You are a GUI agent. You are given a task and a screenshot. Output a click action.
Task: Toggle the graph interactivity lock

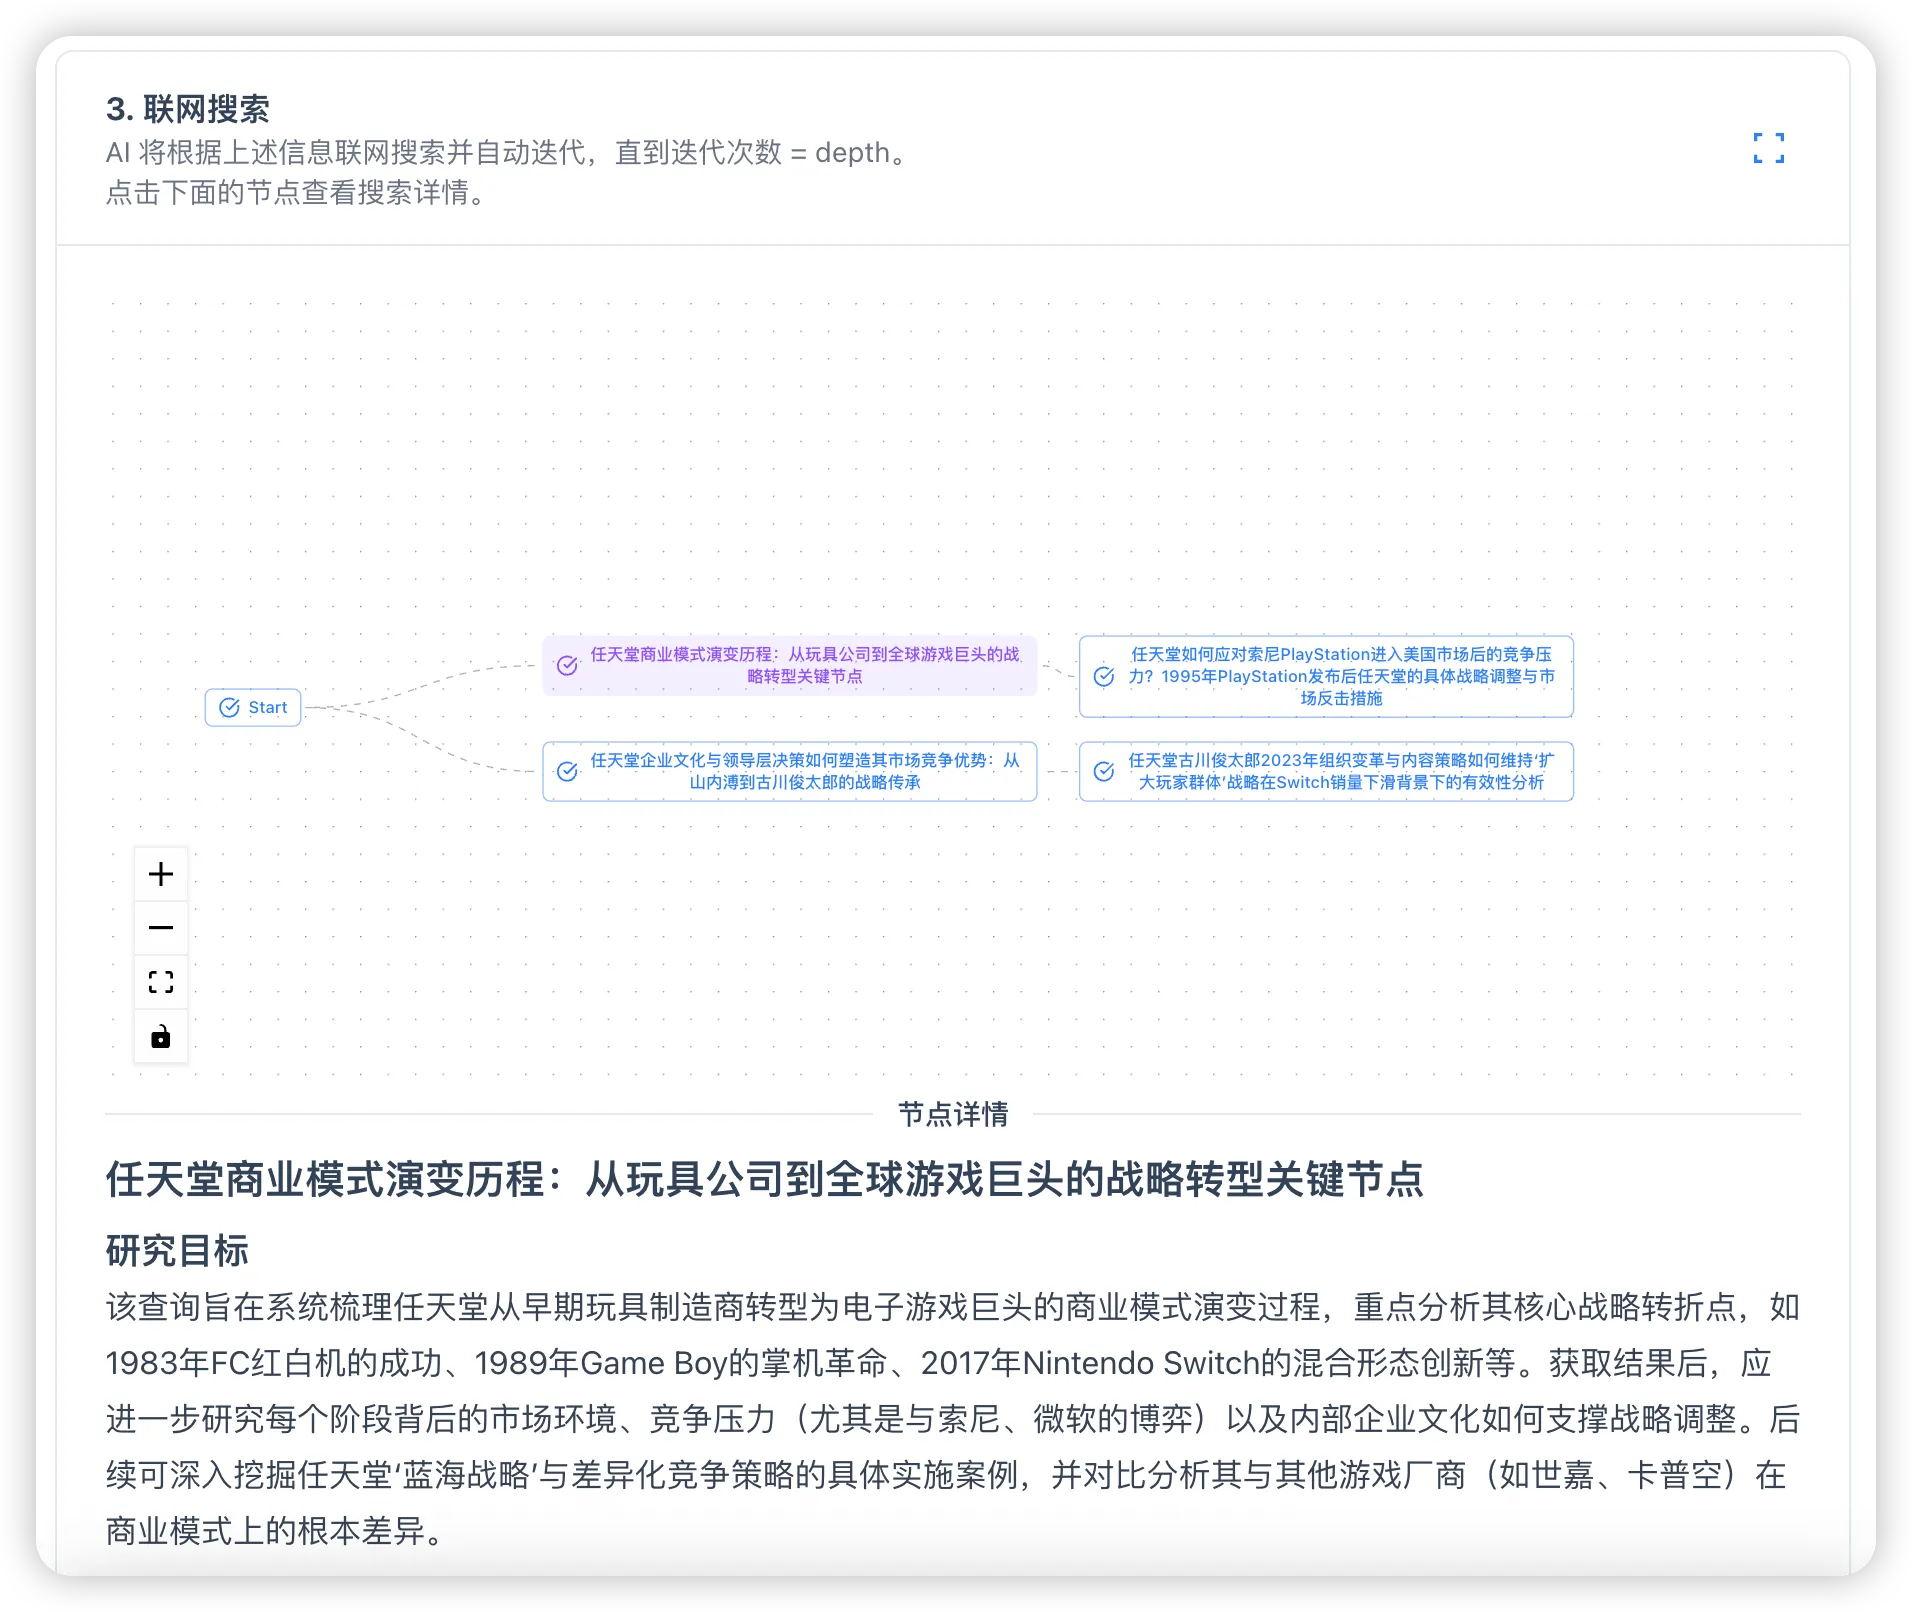161,1036
